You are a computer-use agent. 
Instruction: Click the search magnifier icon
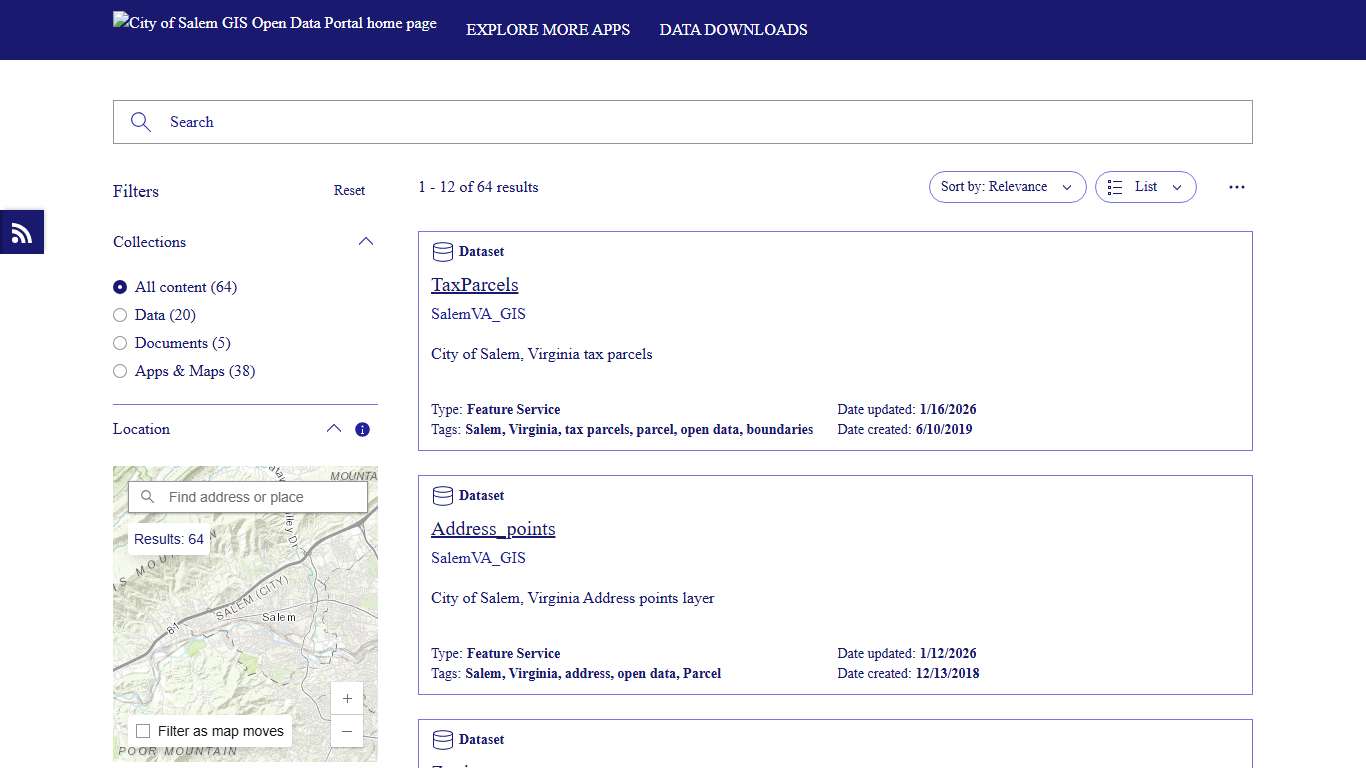[140, 121]
